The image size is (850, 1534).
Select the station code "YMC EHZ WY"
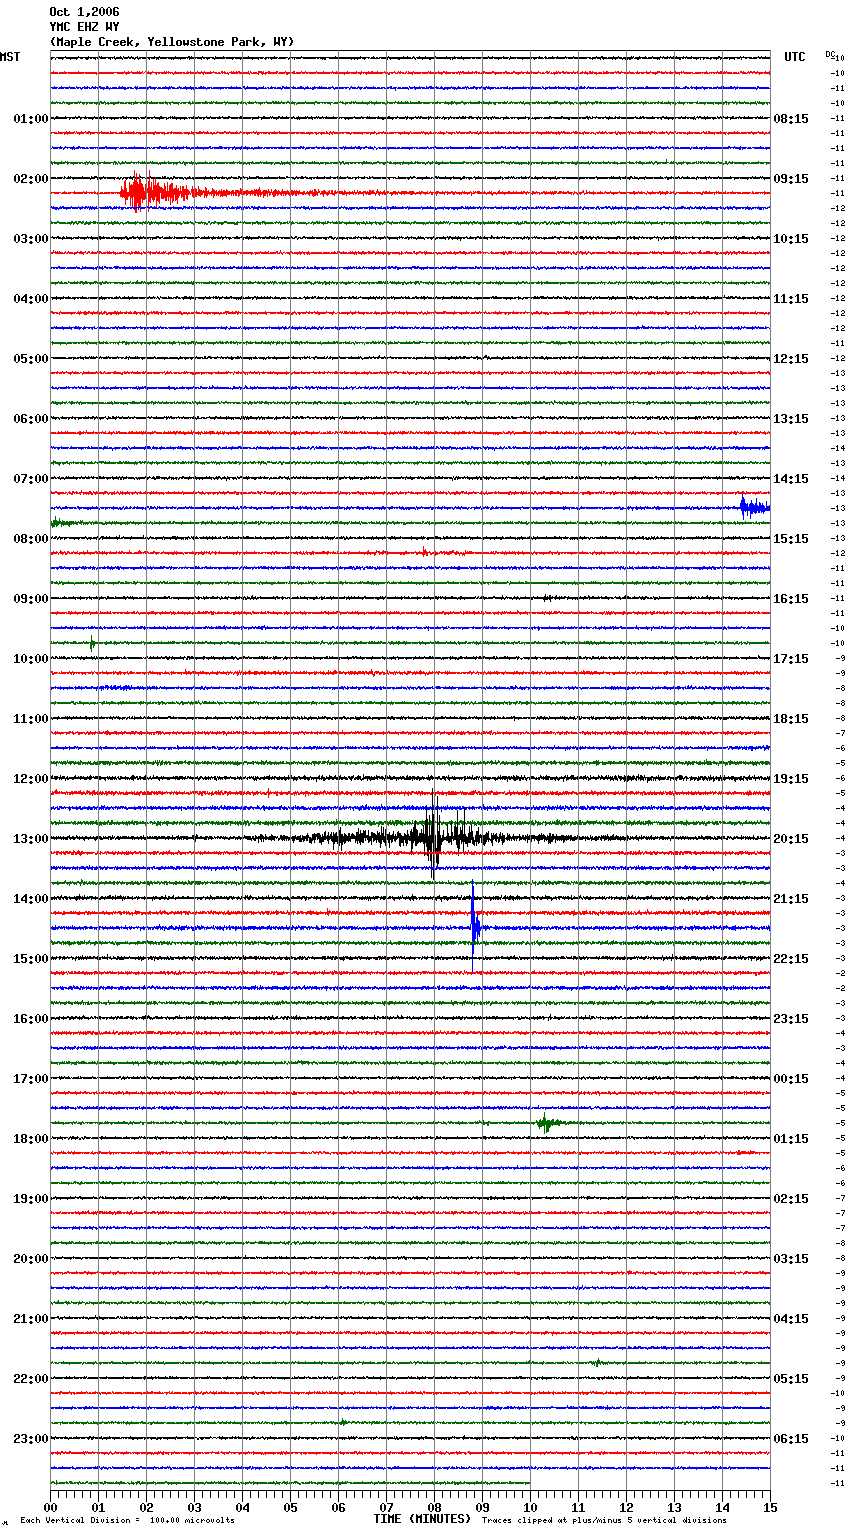(84, 27)
